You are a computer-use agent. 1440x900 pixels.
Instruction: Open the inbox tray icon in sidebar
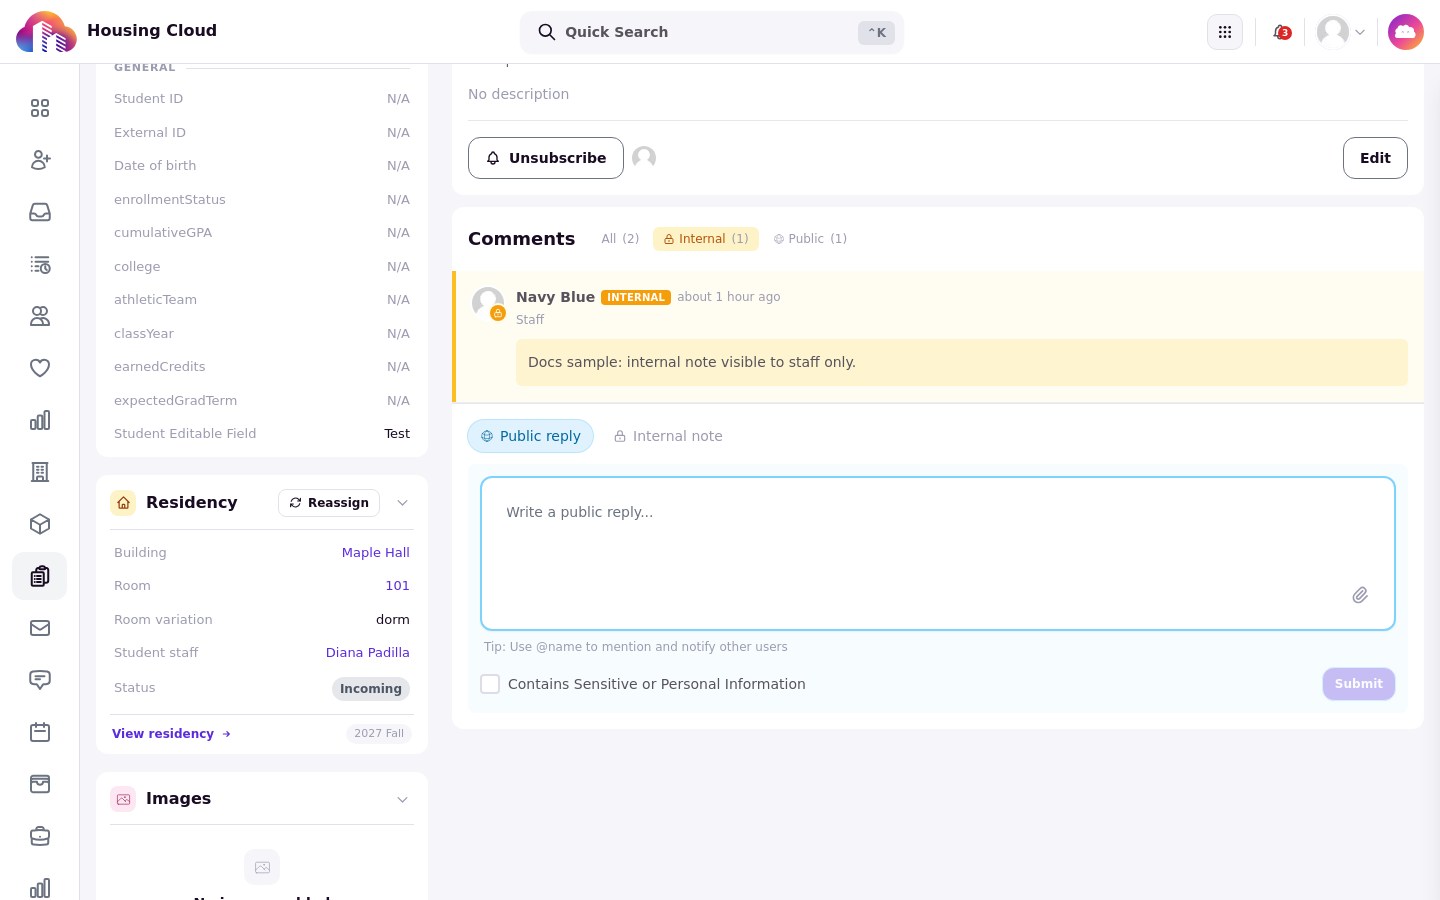(40, 212)
